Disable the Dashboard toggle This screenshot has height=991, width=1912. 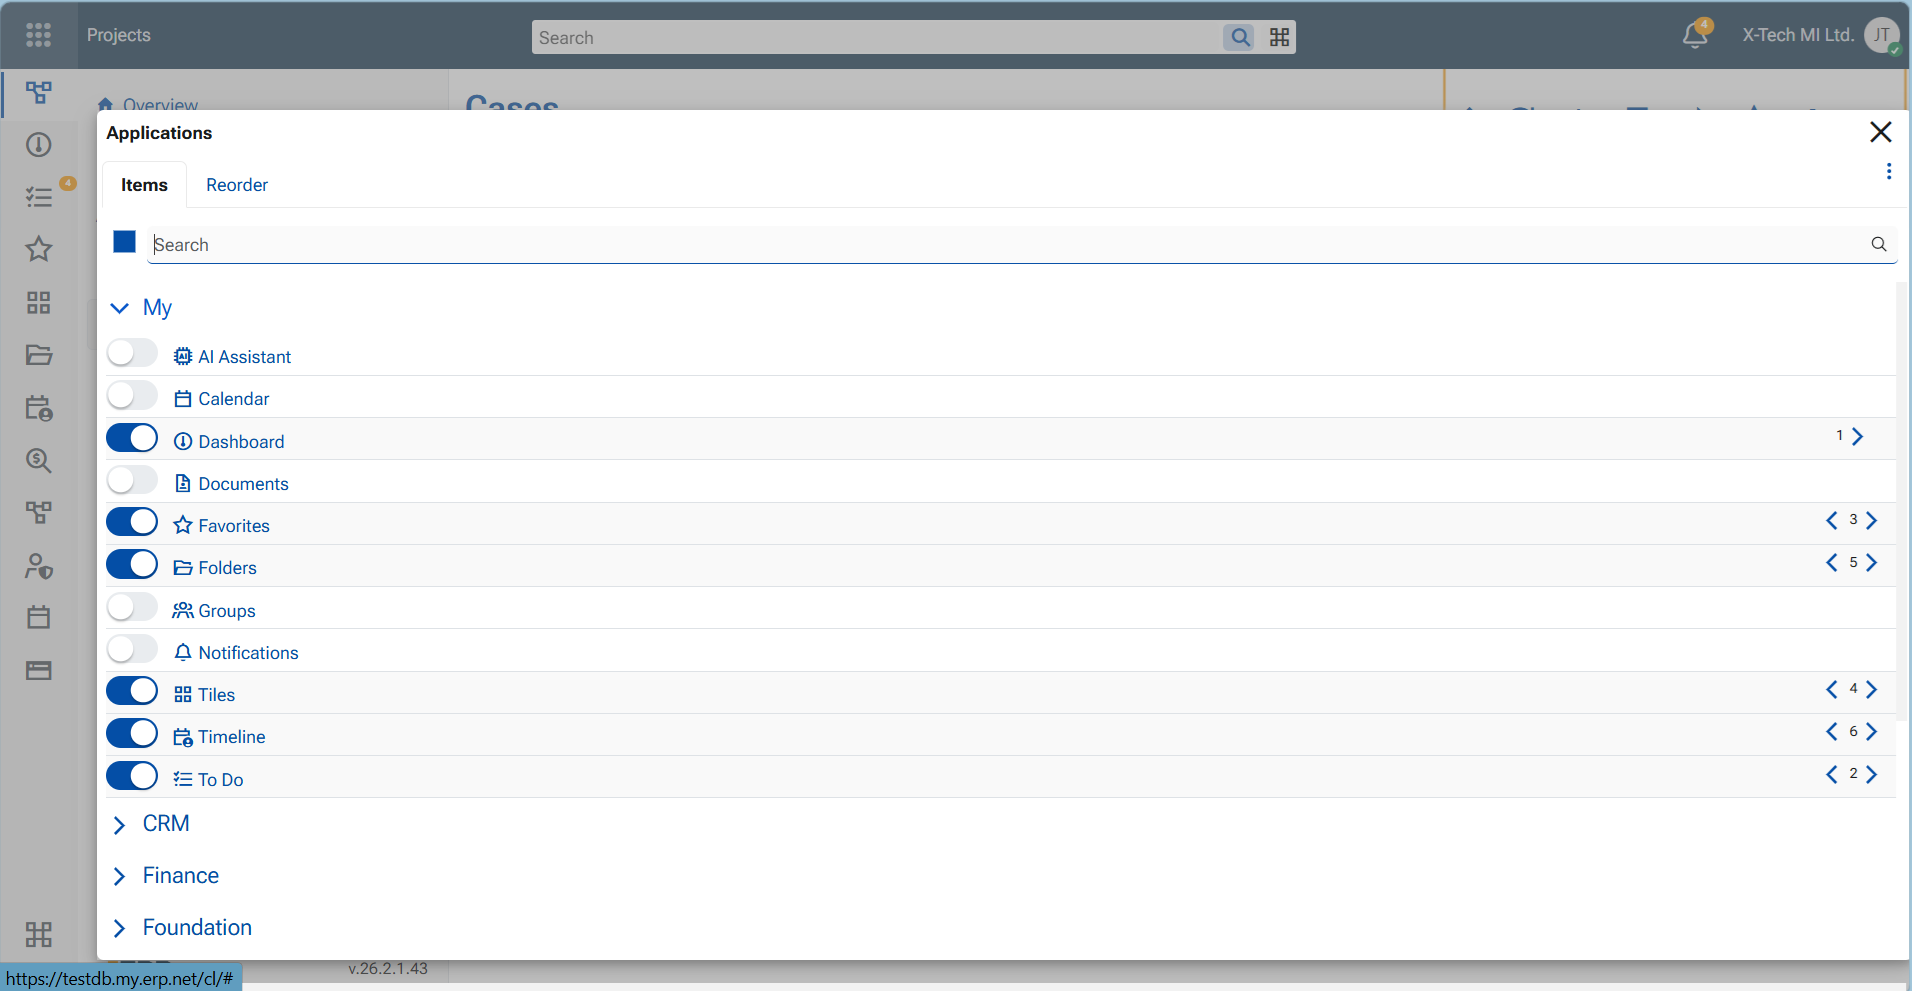(132, 439)
